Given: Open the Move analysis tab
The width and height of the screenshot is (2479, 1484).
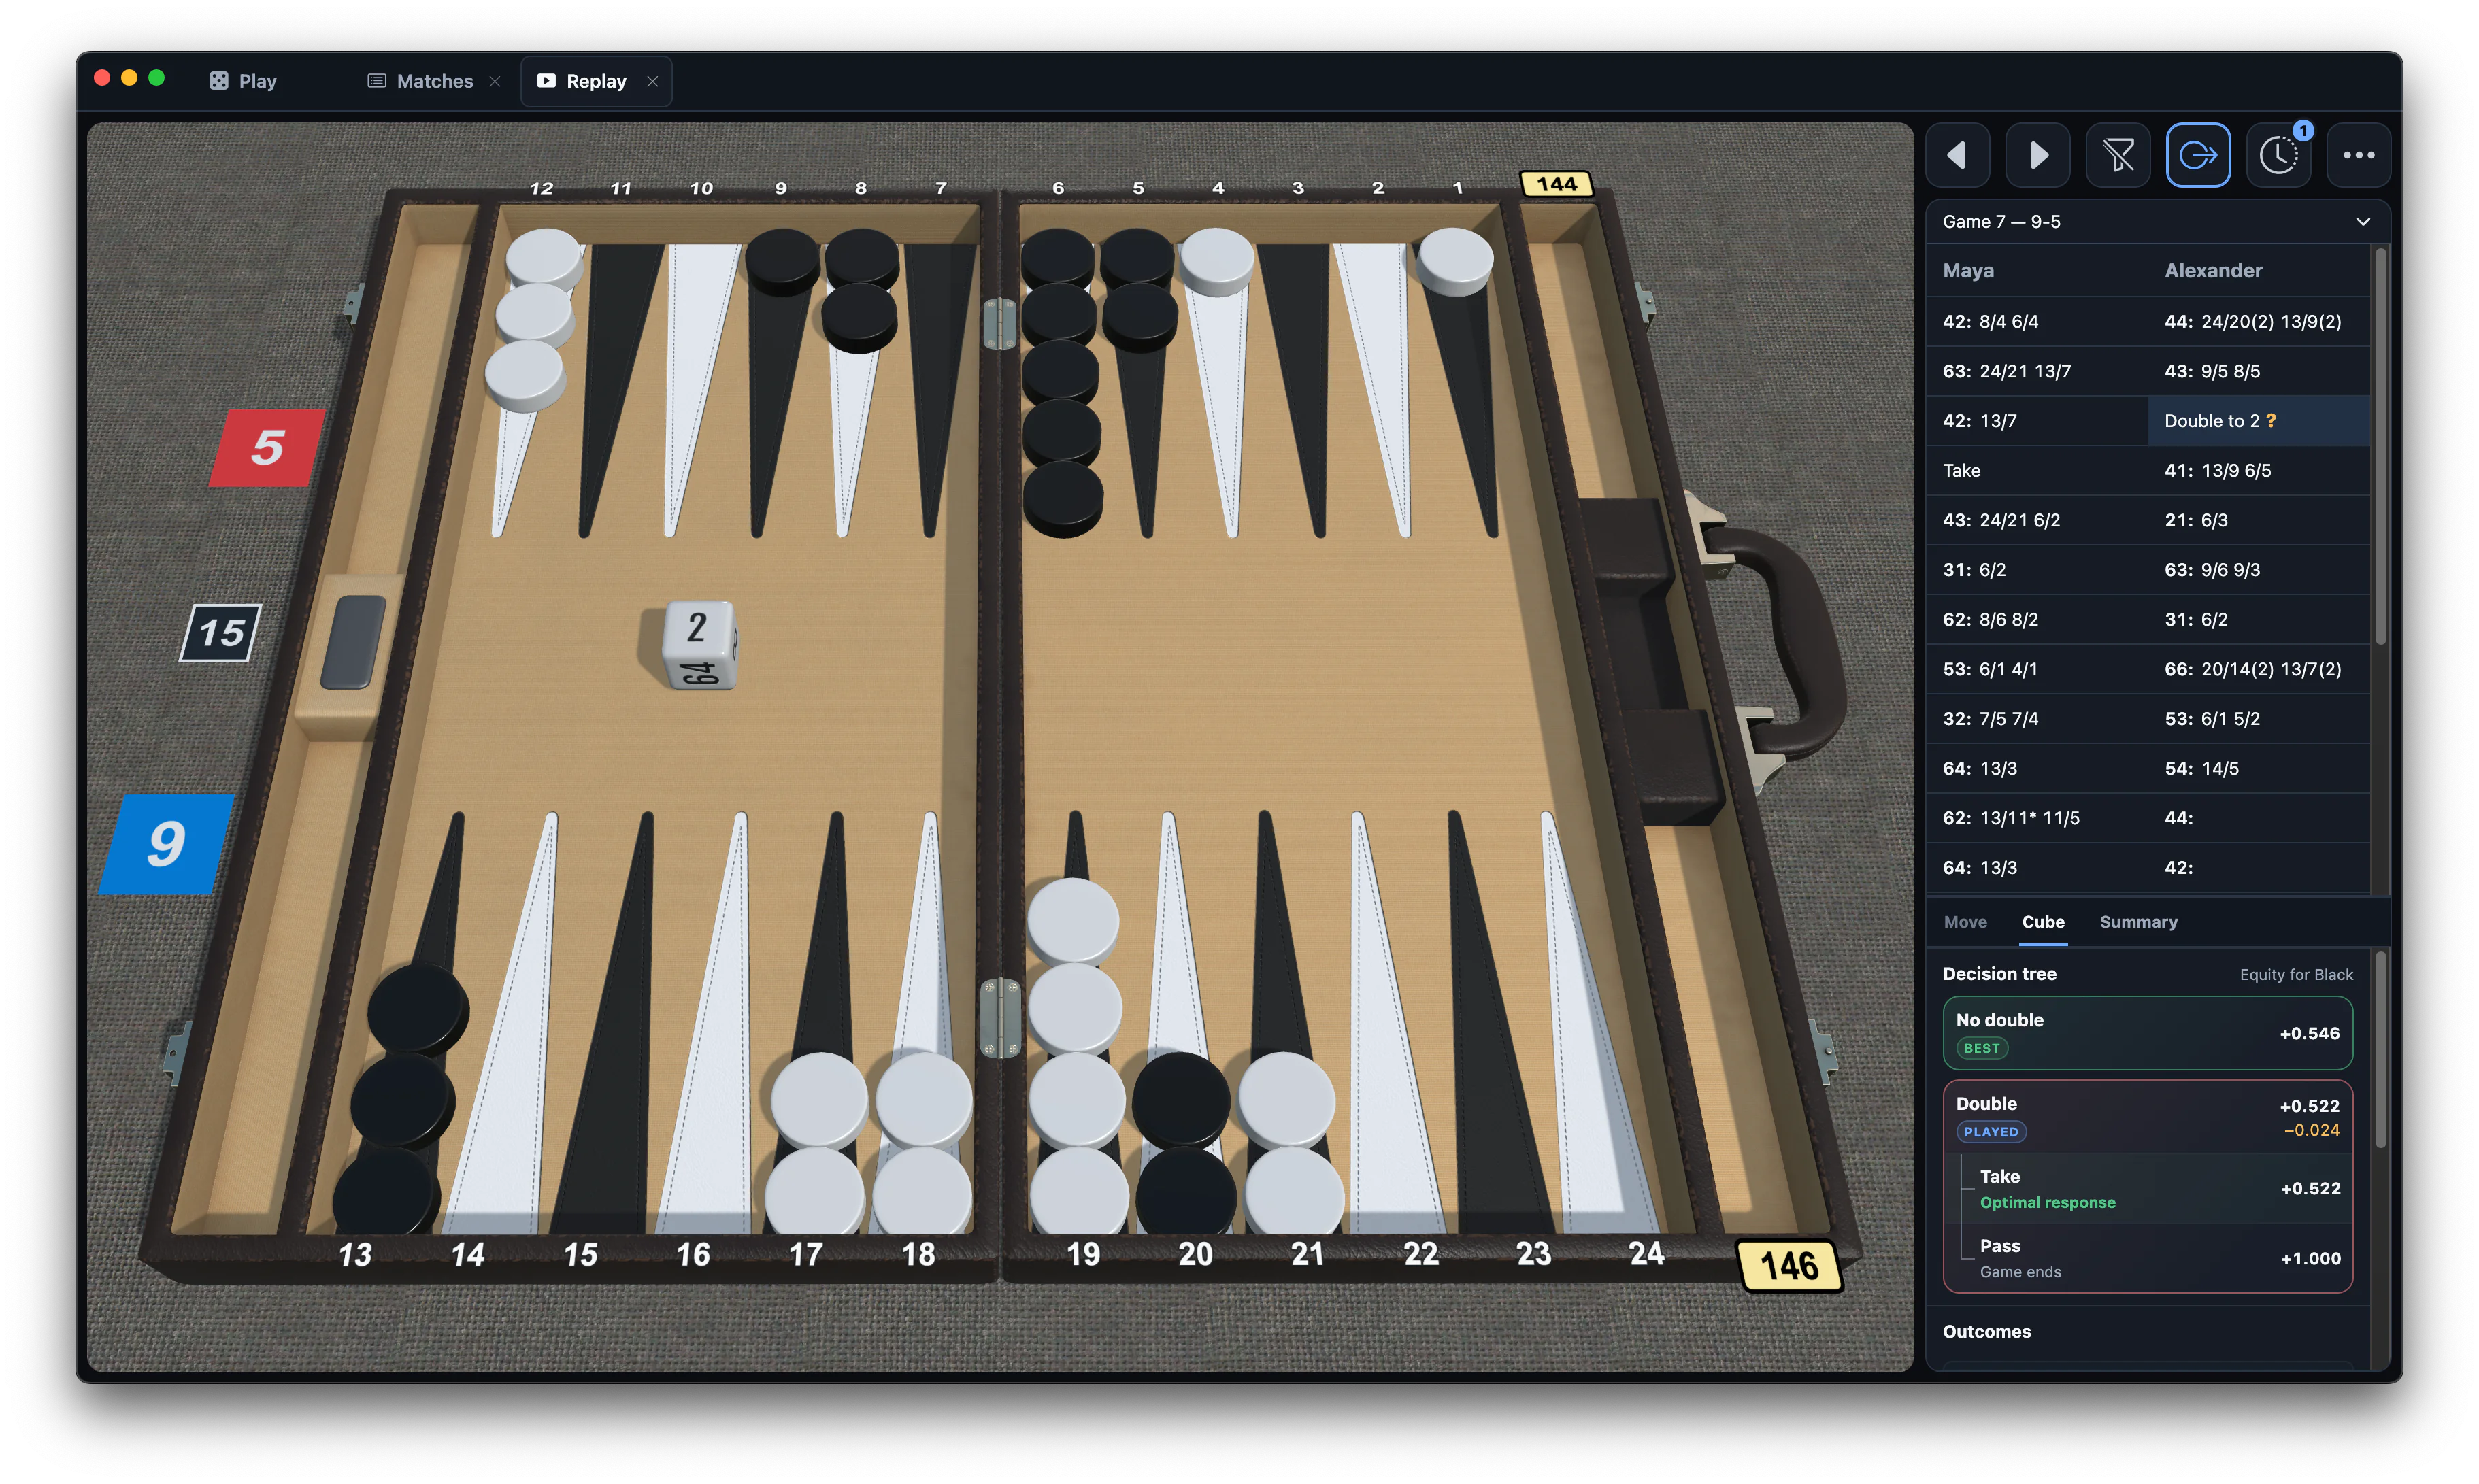Looking at the screenshot, I should pyautogui.click(x=1964, y=921).
